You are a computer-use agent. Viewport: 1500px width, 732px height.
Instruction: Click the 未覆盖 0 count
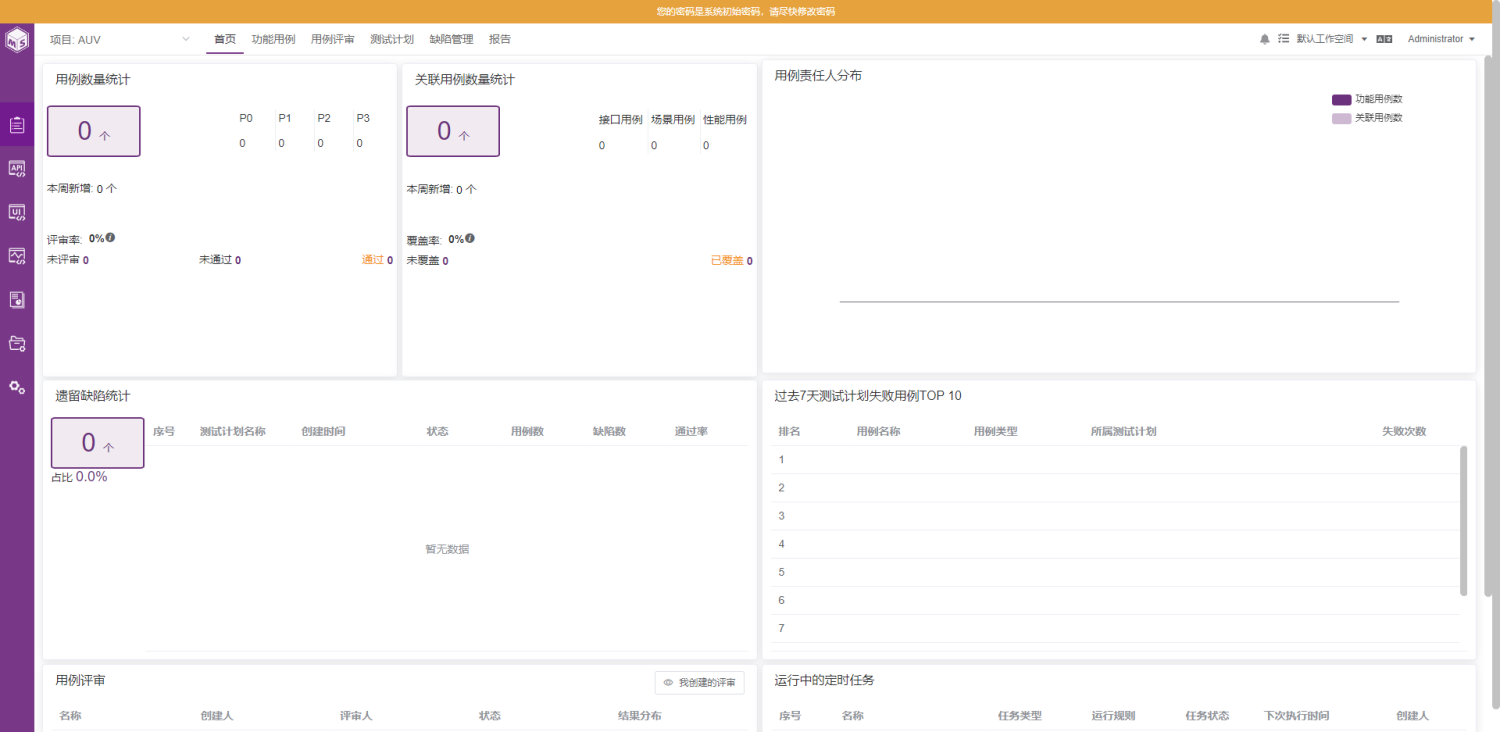tap(427, 260)
